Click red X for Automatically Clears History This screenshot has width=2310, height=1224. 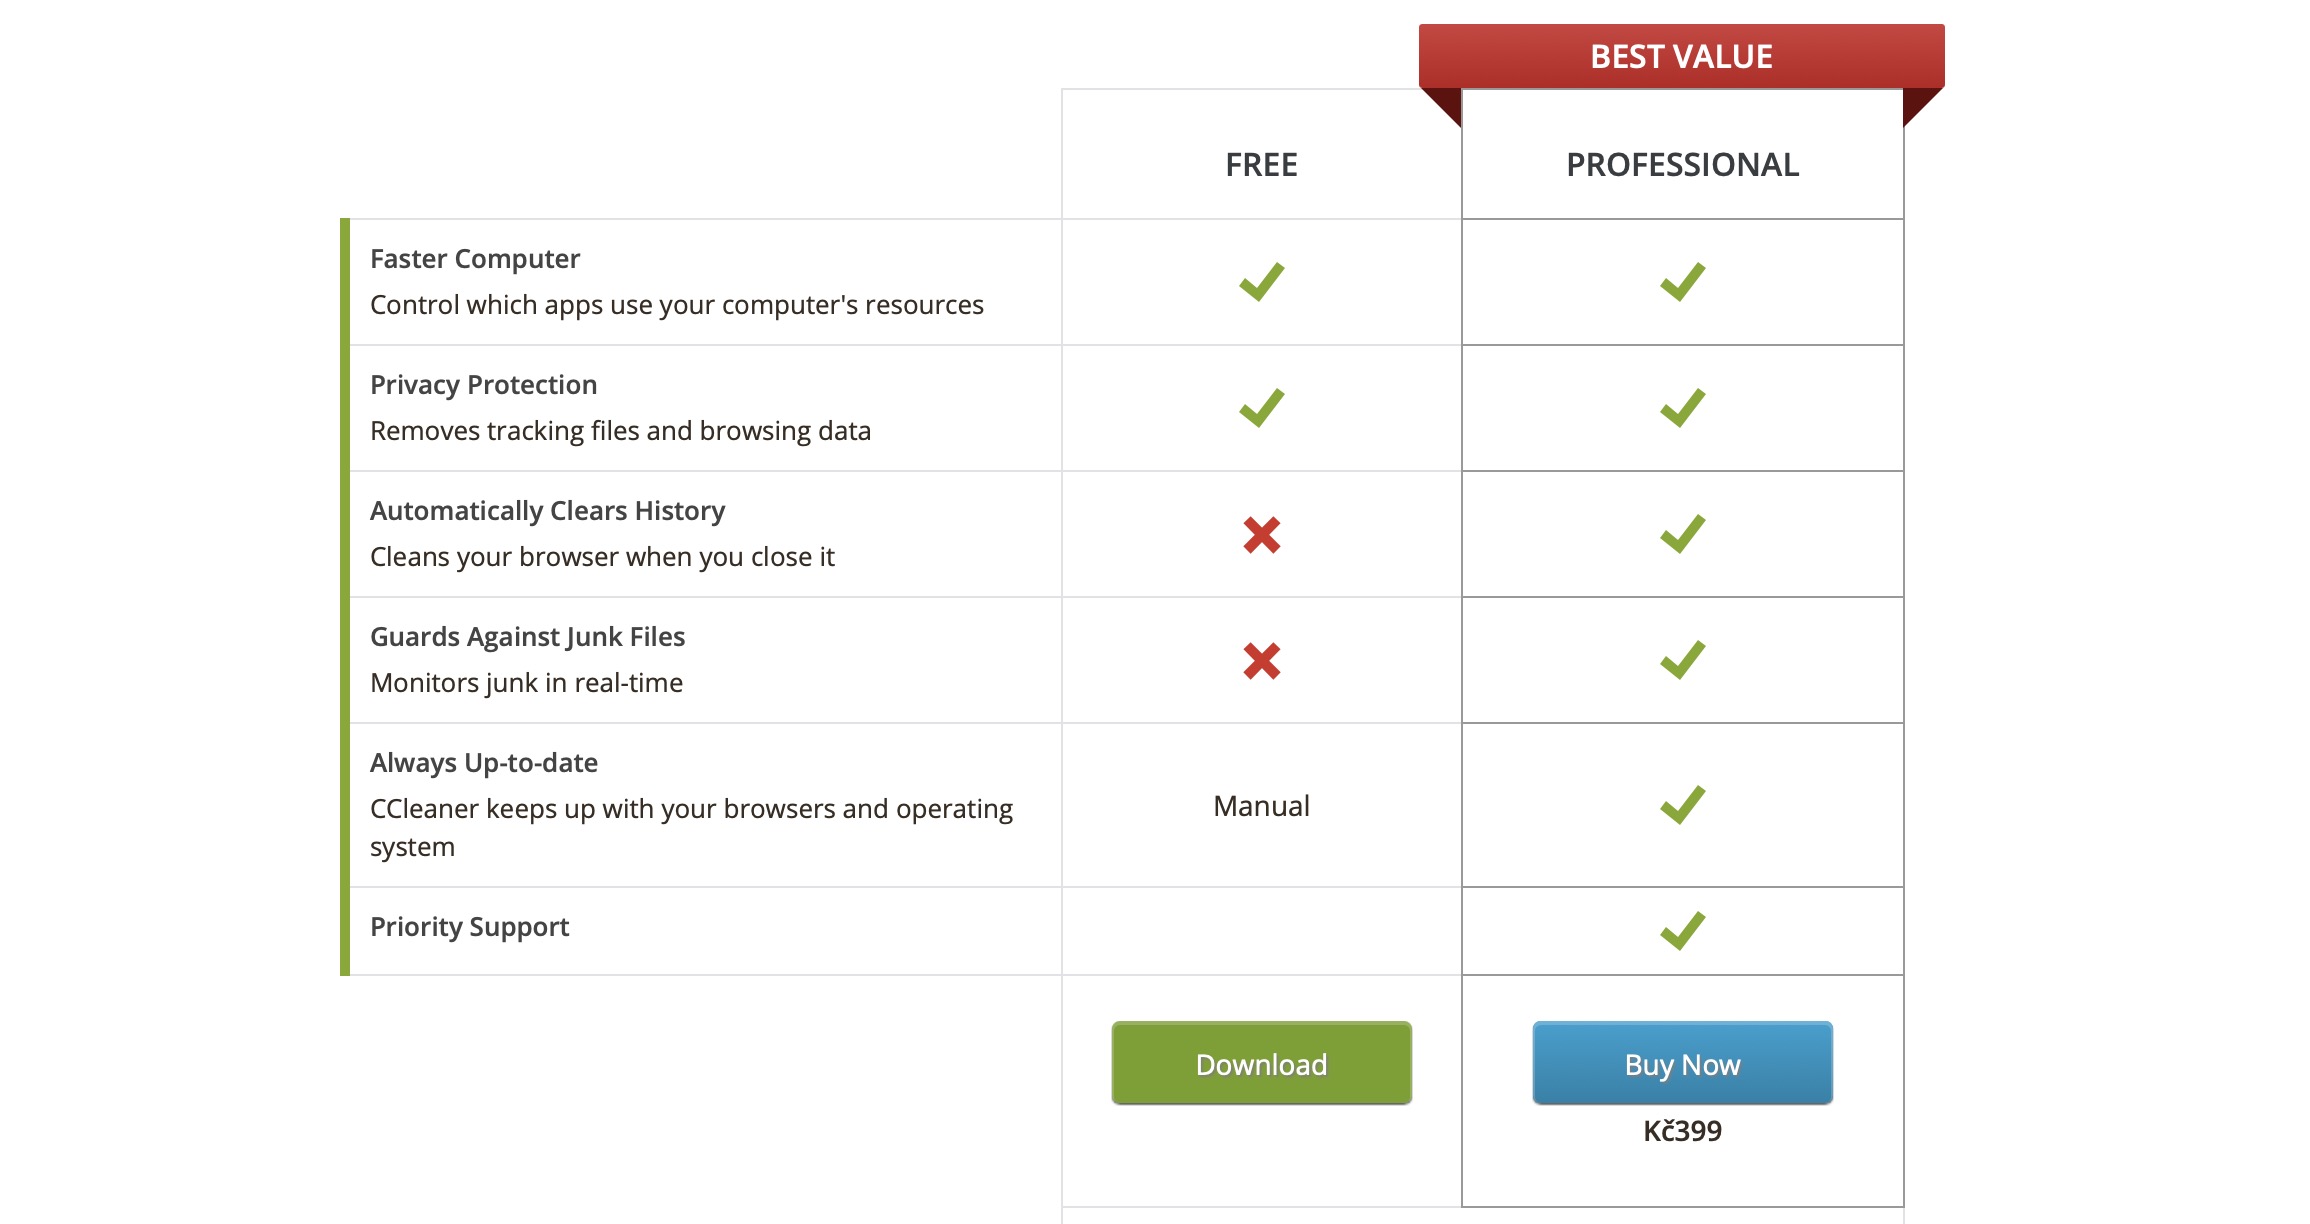[1261, 535]
